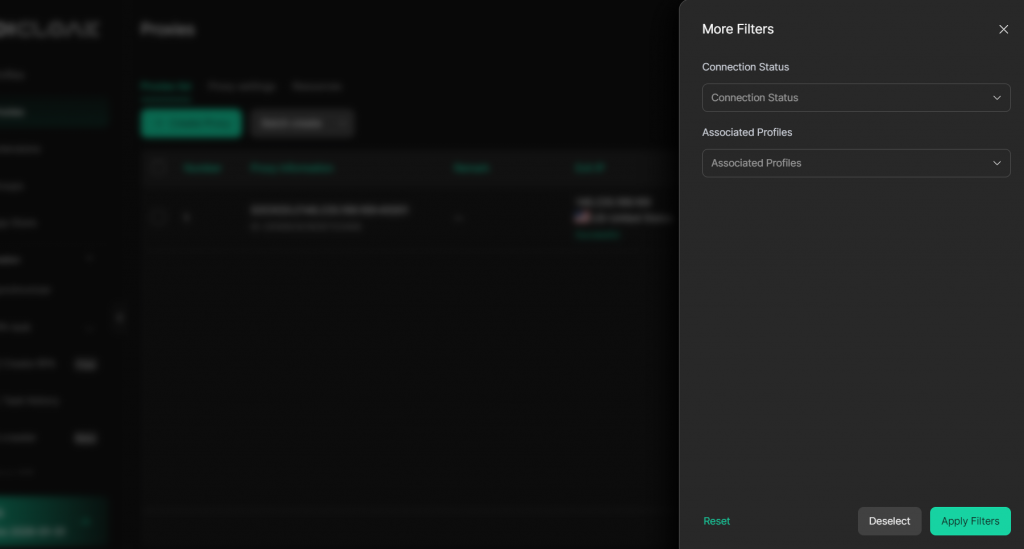Close the More Filters panel

pyautogui.click(x=1003, y=30)
